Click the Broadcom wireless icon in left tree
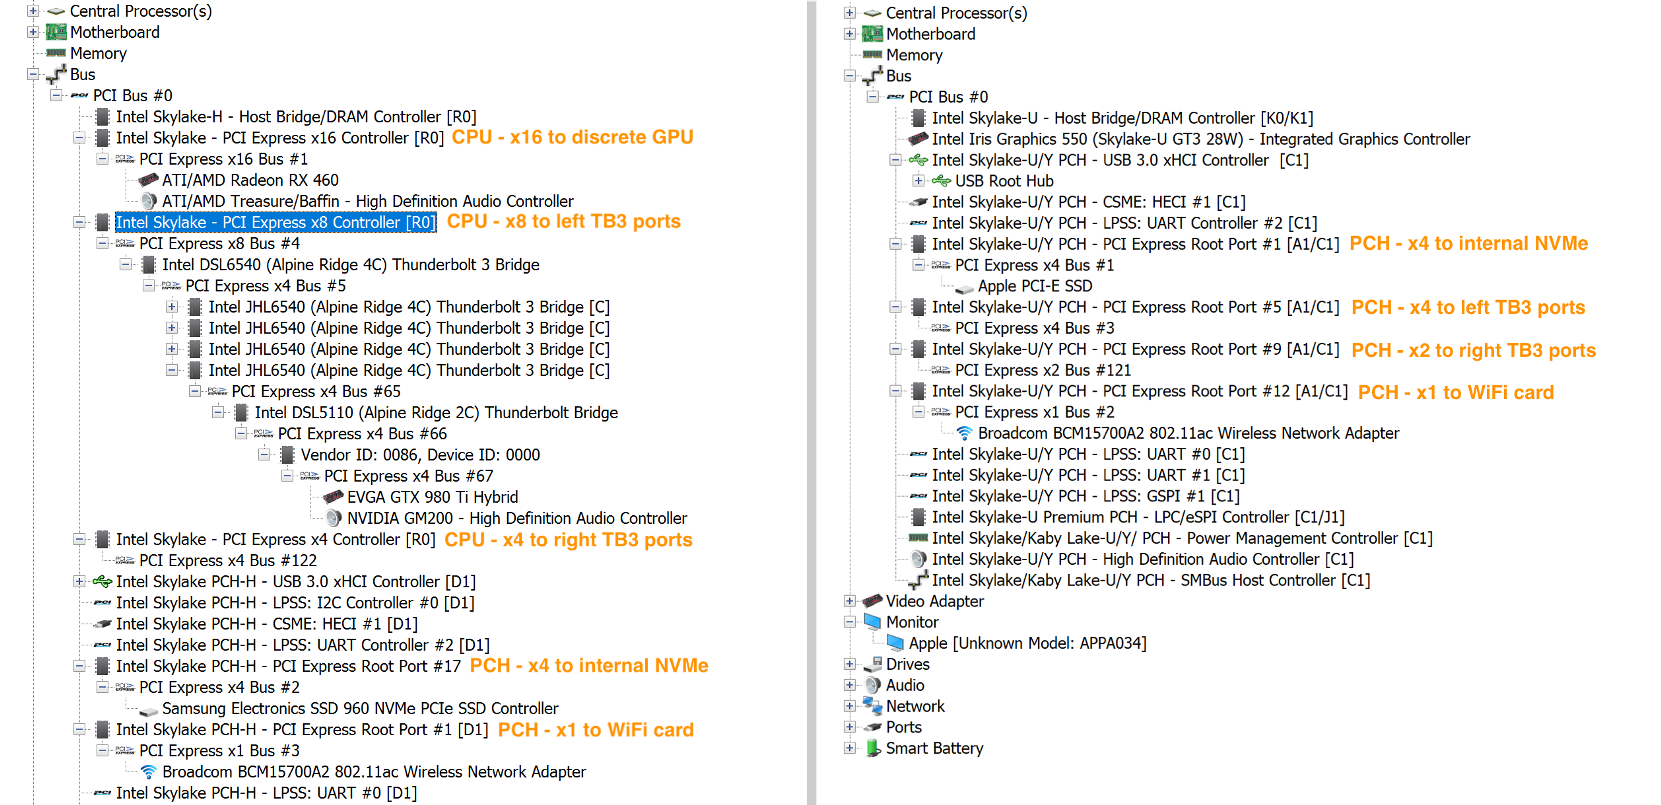 (149, 772)
